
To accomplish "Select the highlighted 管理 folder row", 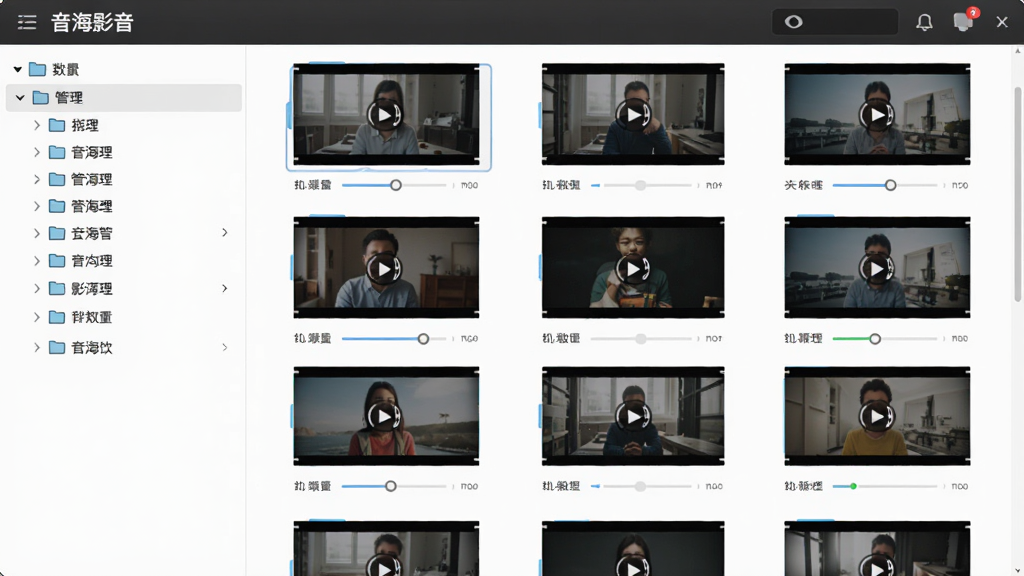I will coord(124,97).
